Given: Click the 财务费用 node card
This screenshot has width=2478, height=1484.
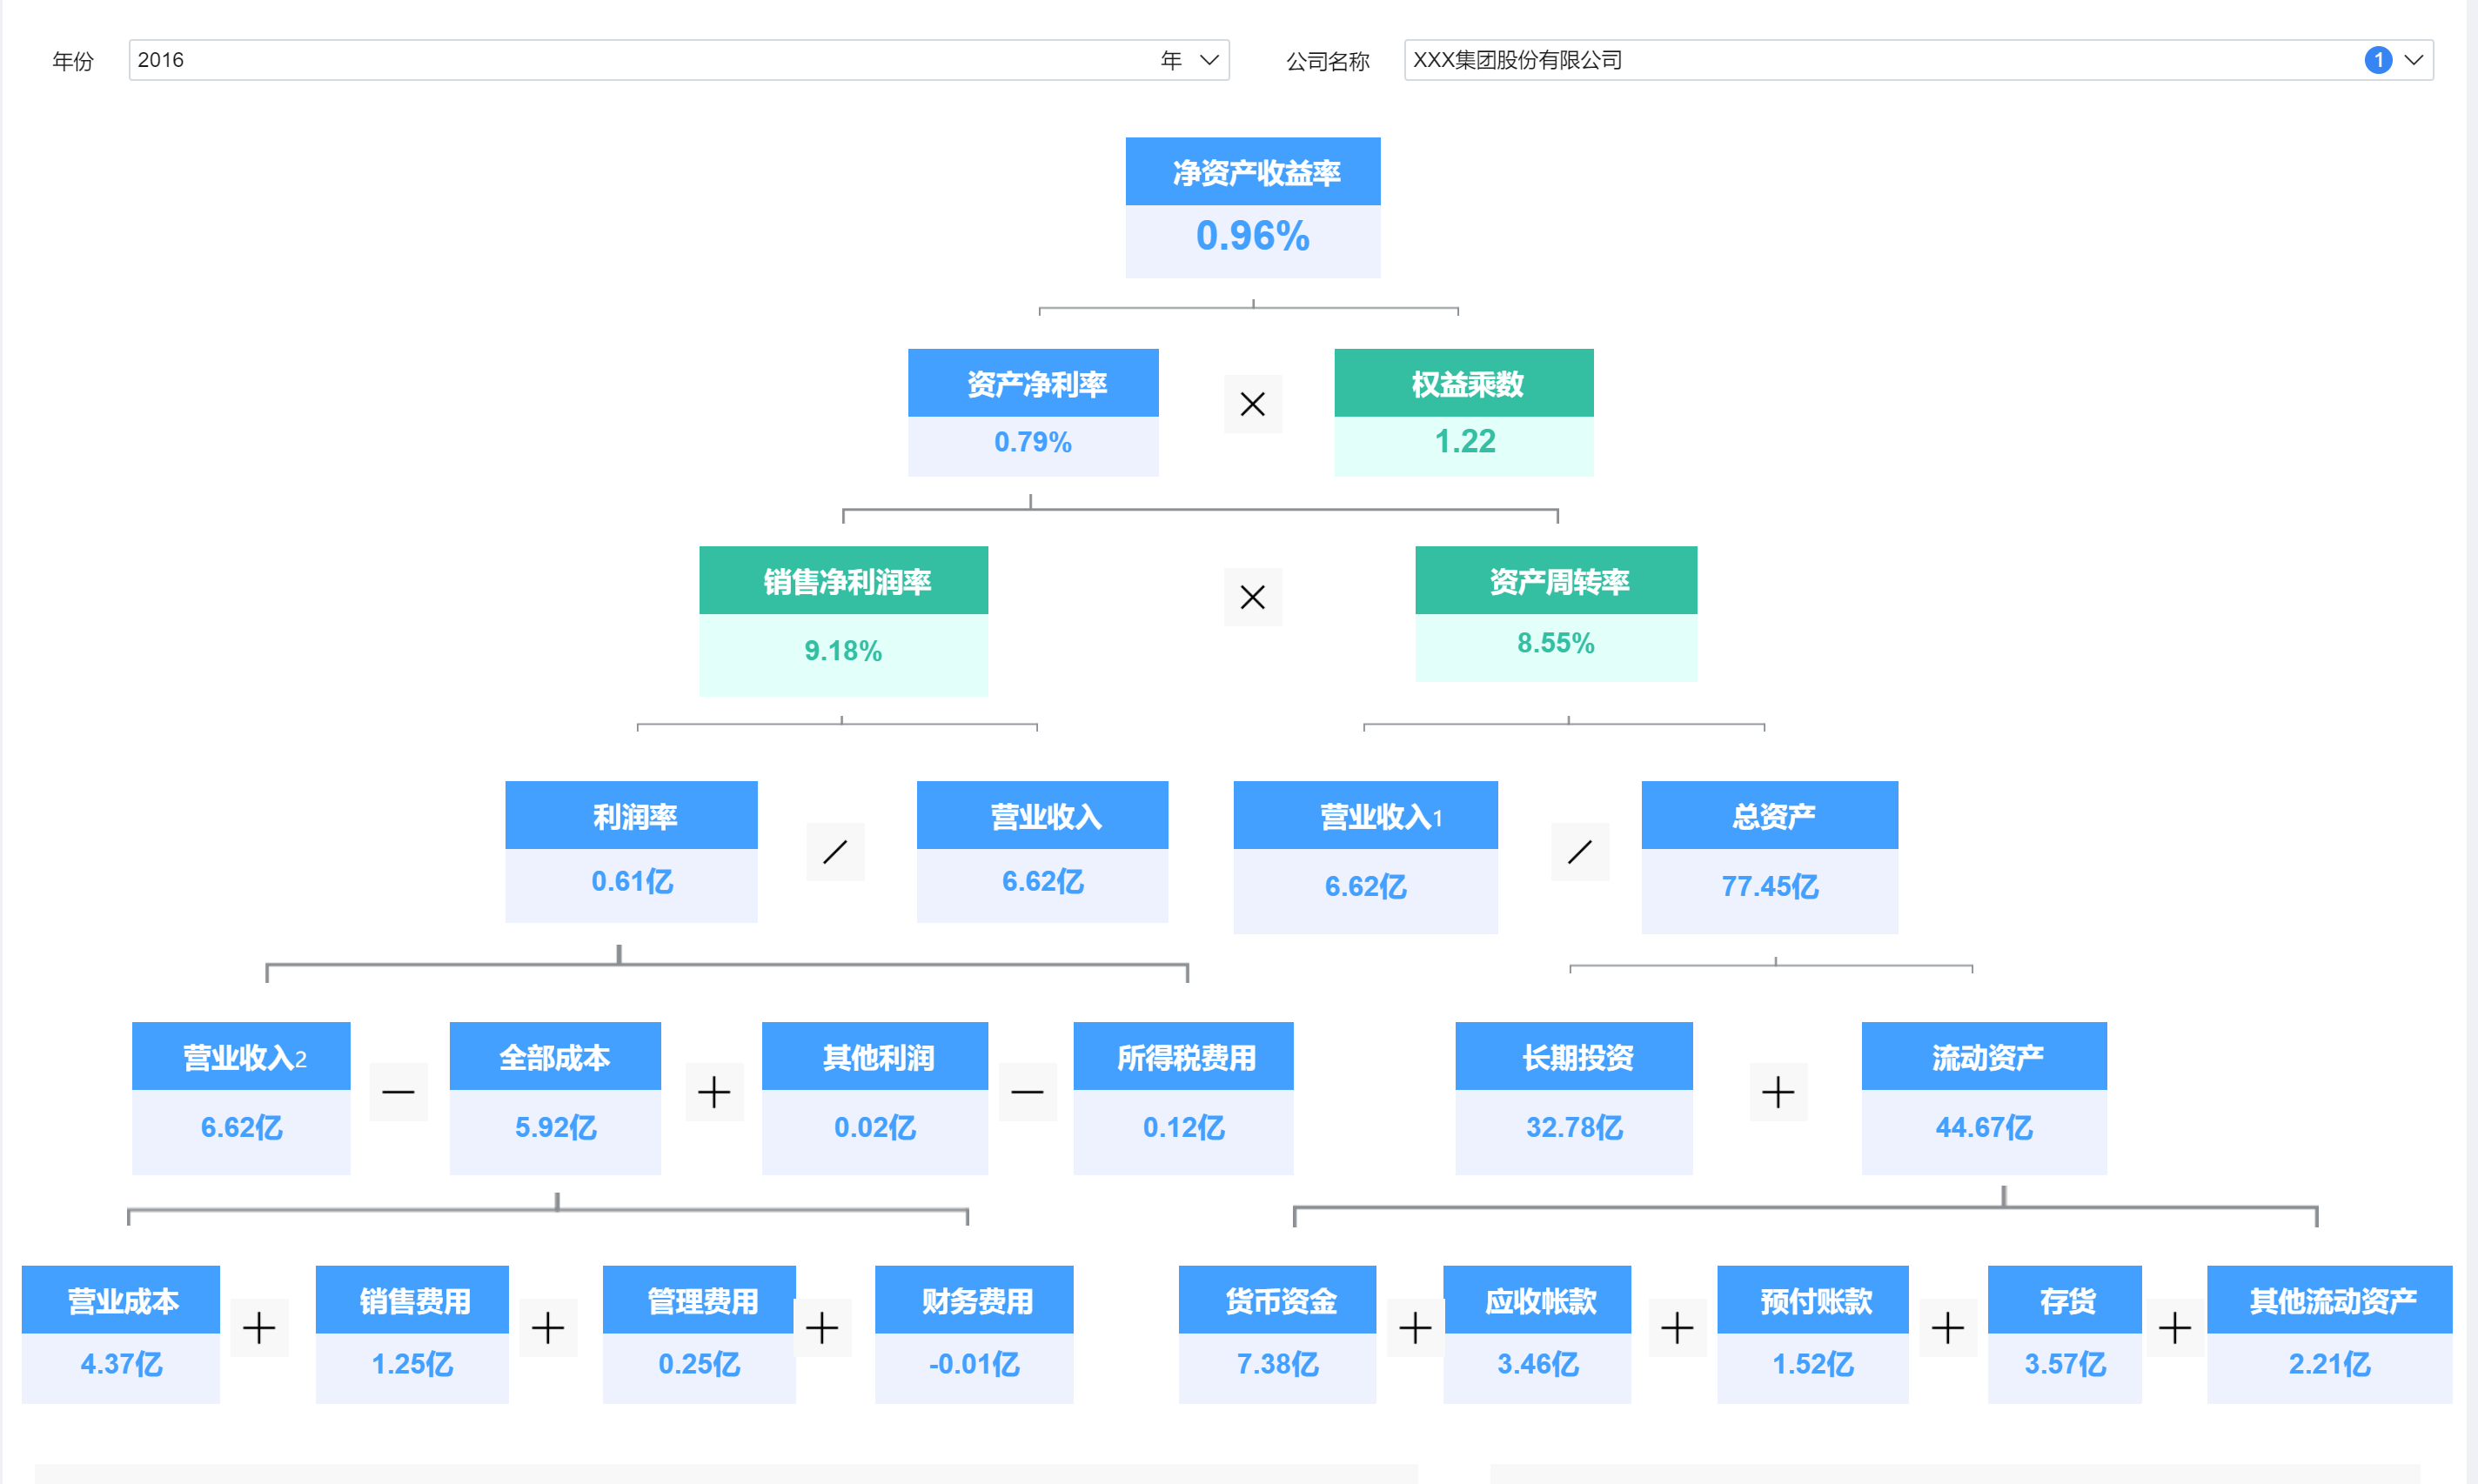Looking at the screenshot, I should (x=974, y=1334).
